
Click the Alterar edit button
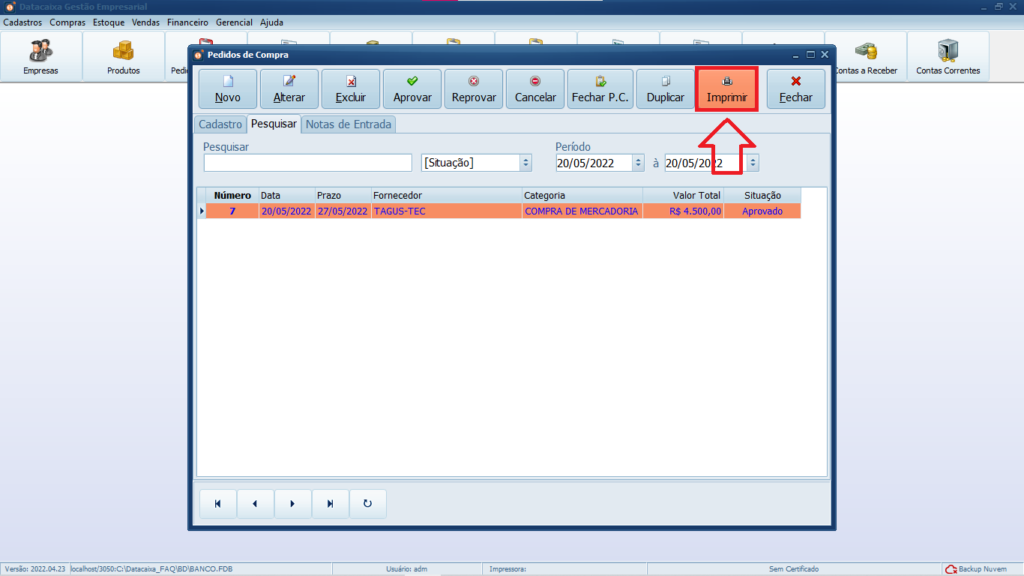pos(289,89)
